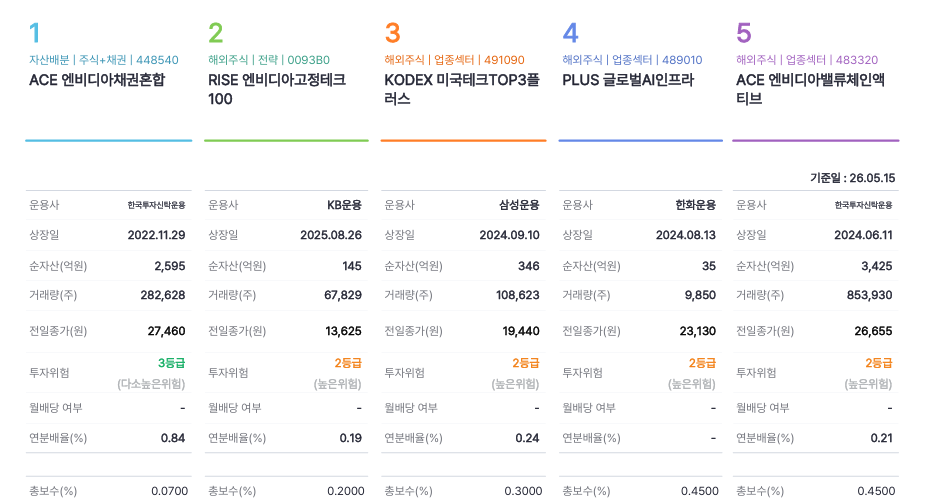Select previous close price 13,625
This screenshot has height=503, width=928.
point(343,331)
